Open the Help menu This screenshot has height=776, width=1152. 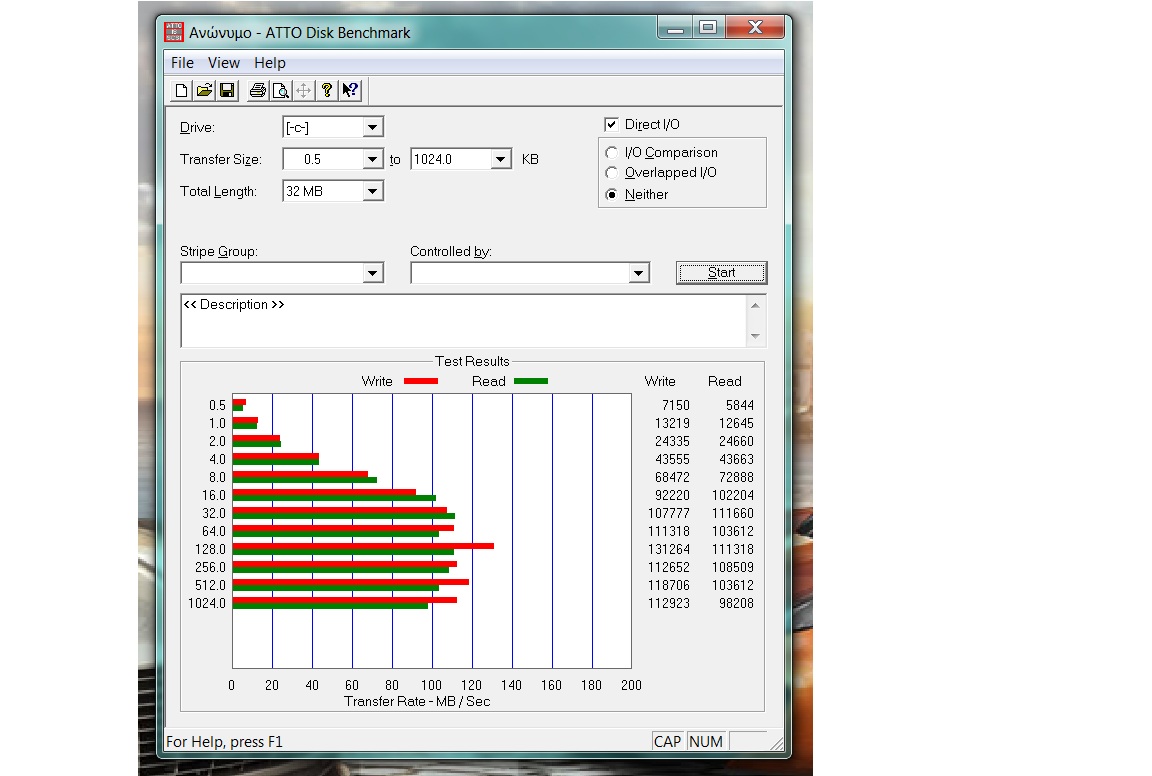tap(270, 63)
